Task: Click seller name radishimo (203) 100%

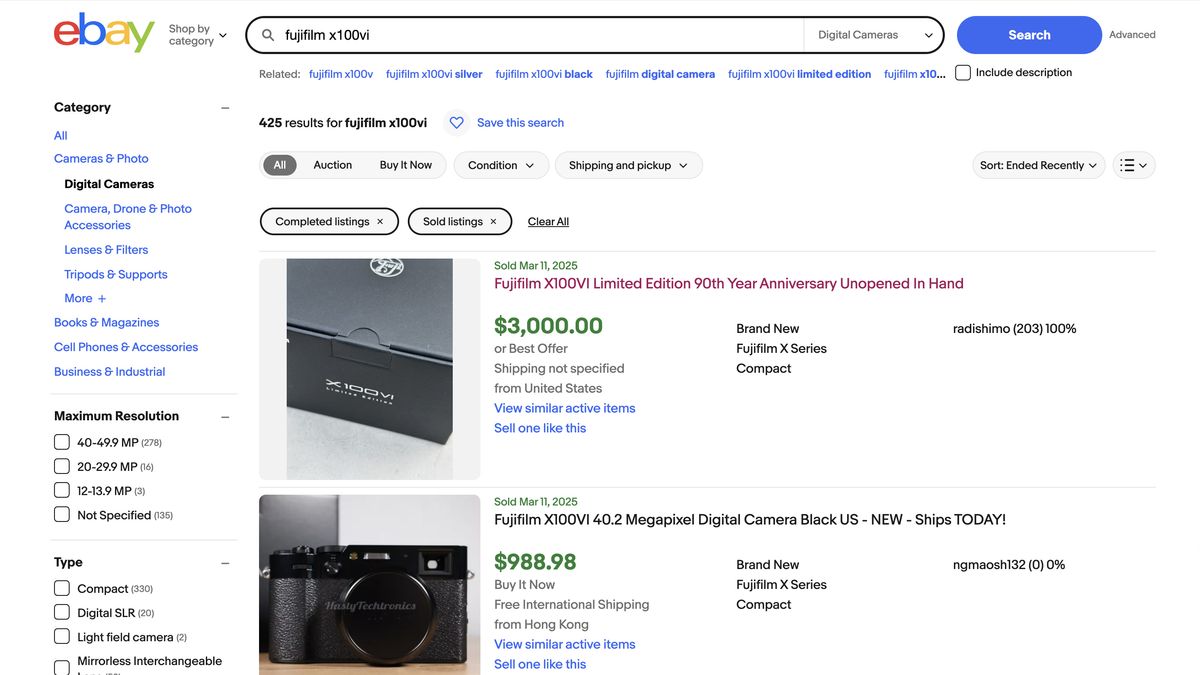Action: coord(1015,329)
